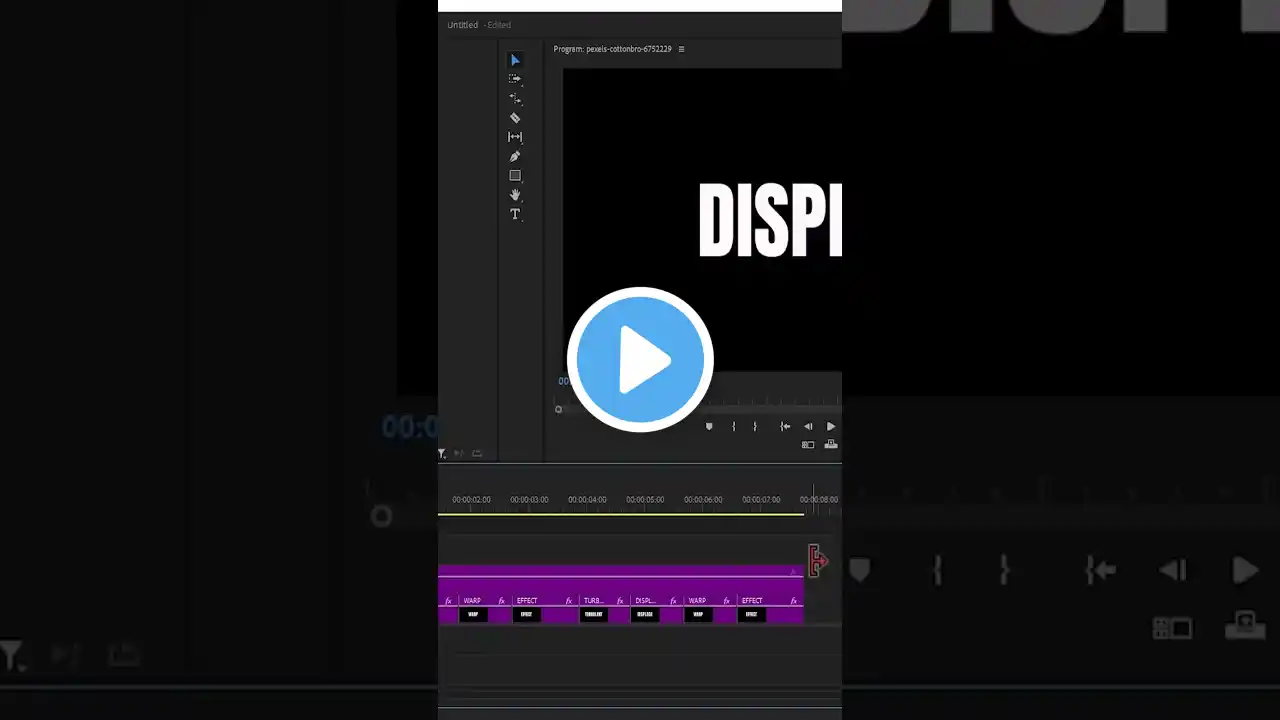The image size is (1280, 720).
Task: Click the Comparison View icon
Action: point(808,445)
